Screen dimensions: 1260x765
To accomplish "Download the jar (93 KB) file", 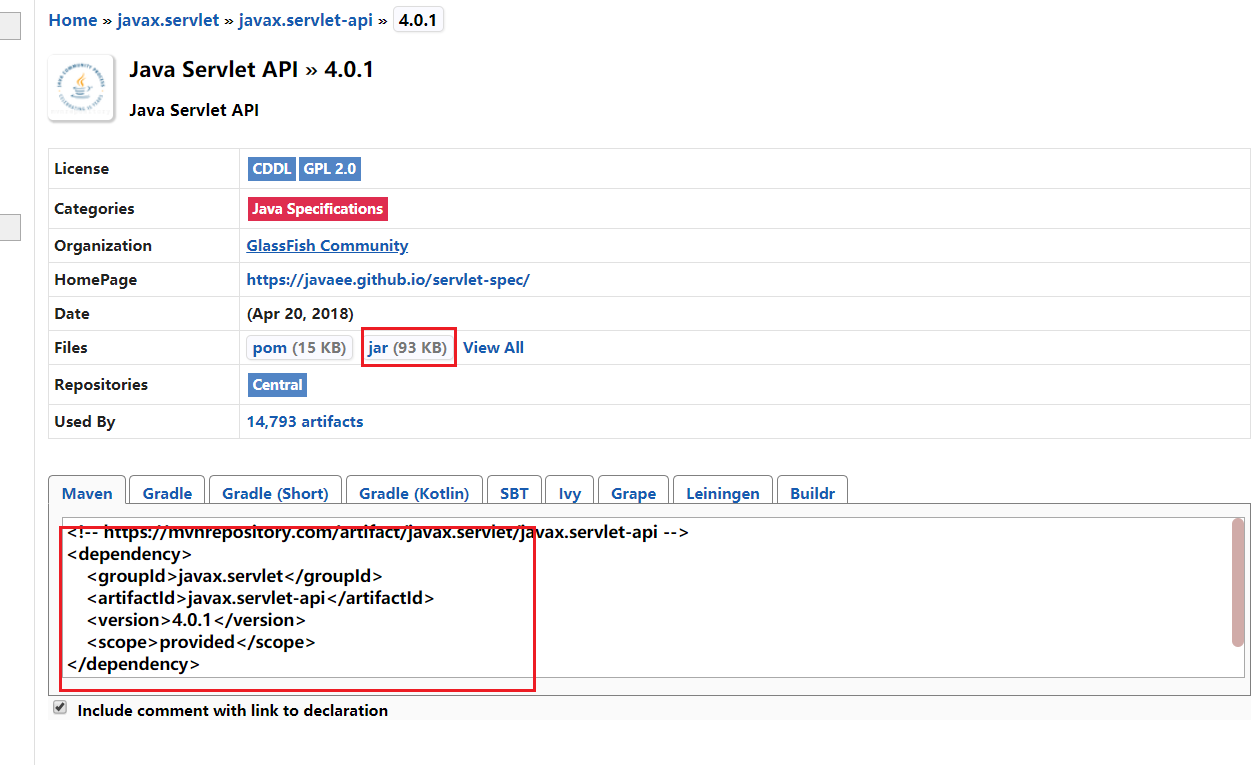I will pos(407,348).
